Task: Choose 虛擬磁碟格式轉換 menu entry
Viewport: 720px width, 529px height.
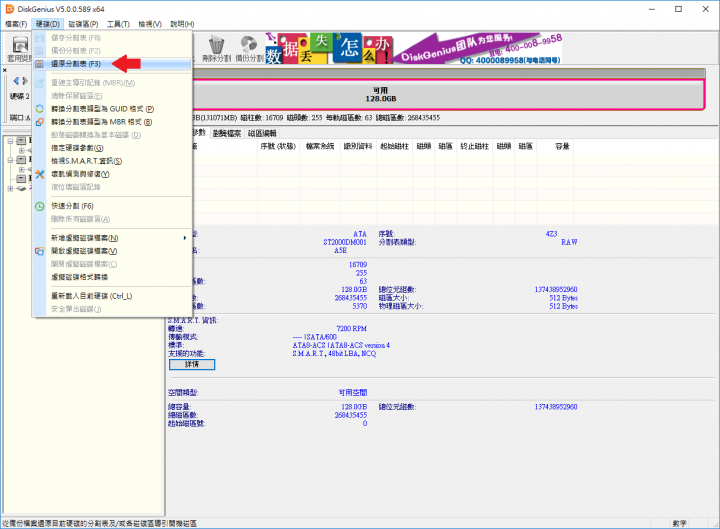Action: coord(112,277)
